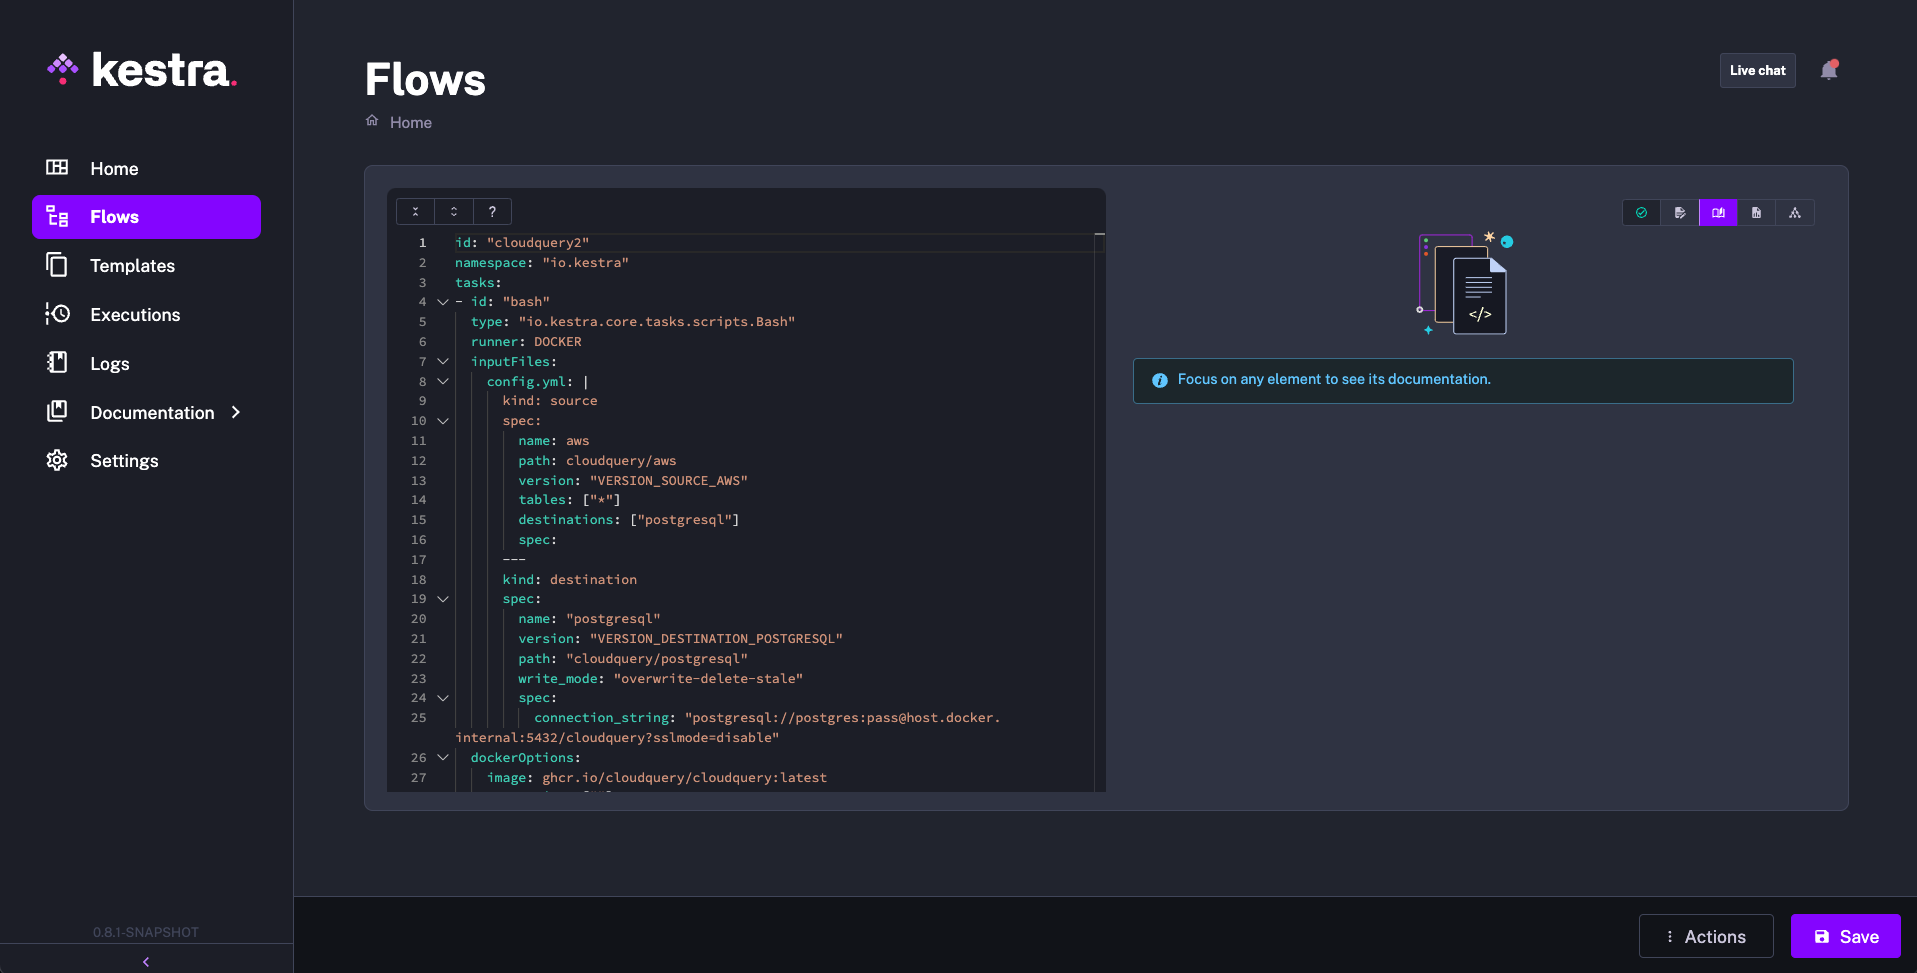Click the 0.8.1-SNAPSHOT version label
Screen dimensions: 1917x973
point(146,932)
